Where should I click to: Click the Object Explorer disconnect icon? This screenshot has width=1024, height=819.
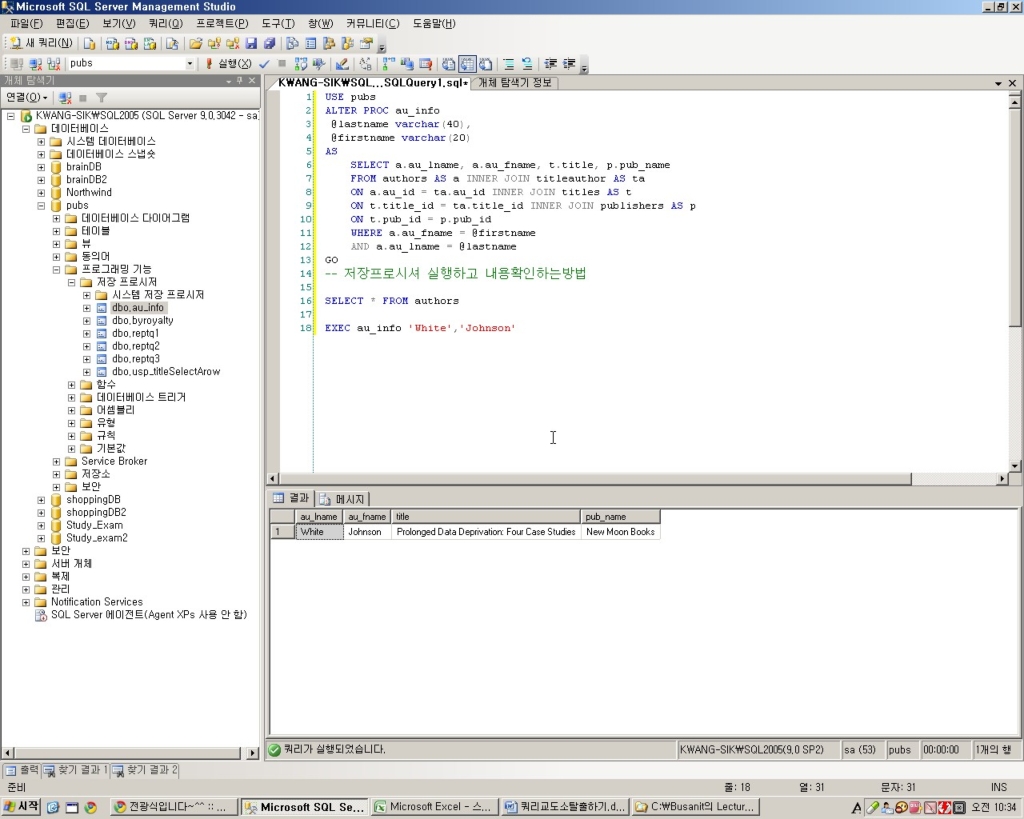click(x=65, y=97)
